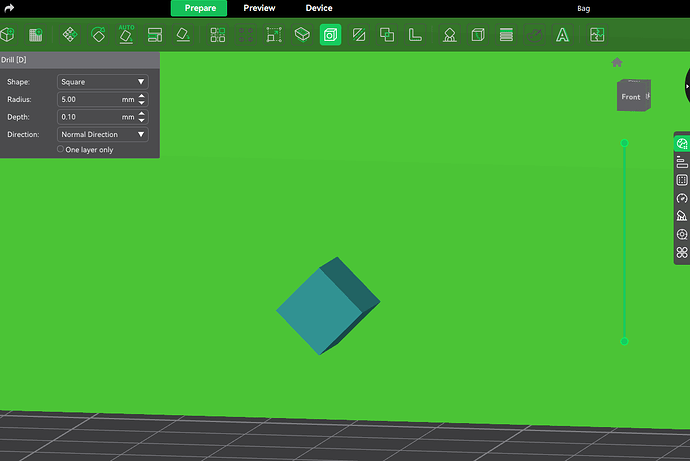690x461 pixels.
Task: Click the Color painting palette icon
Action: coord(534,35)
